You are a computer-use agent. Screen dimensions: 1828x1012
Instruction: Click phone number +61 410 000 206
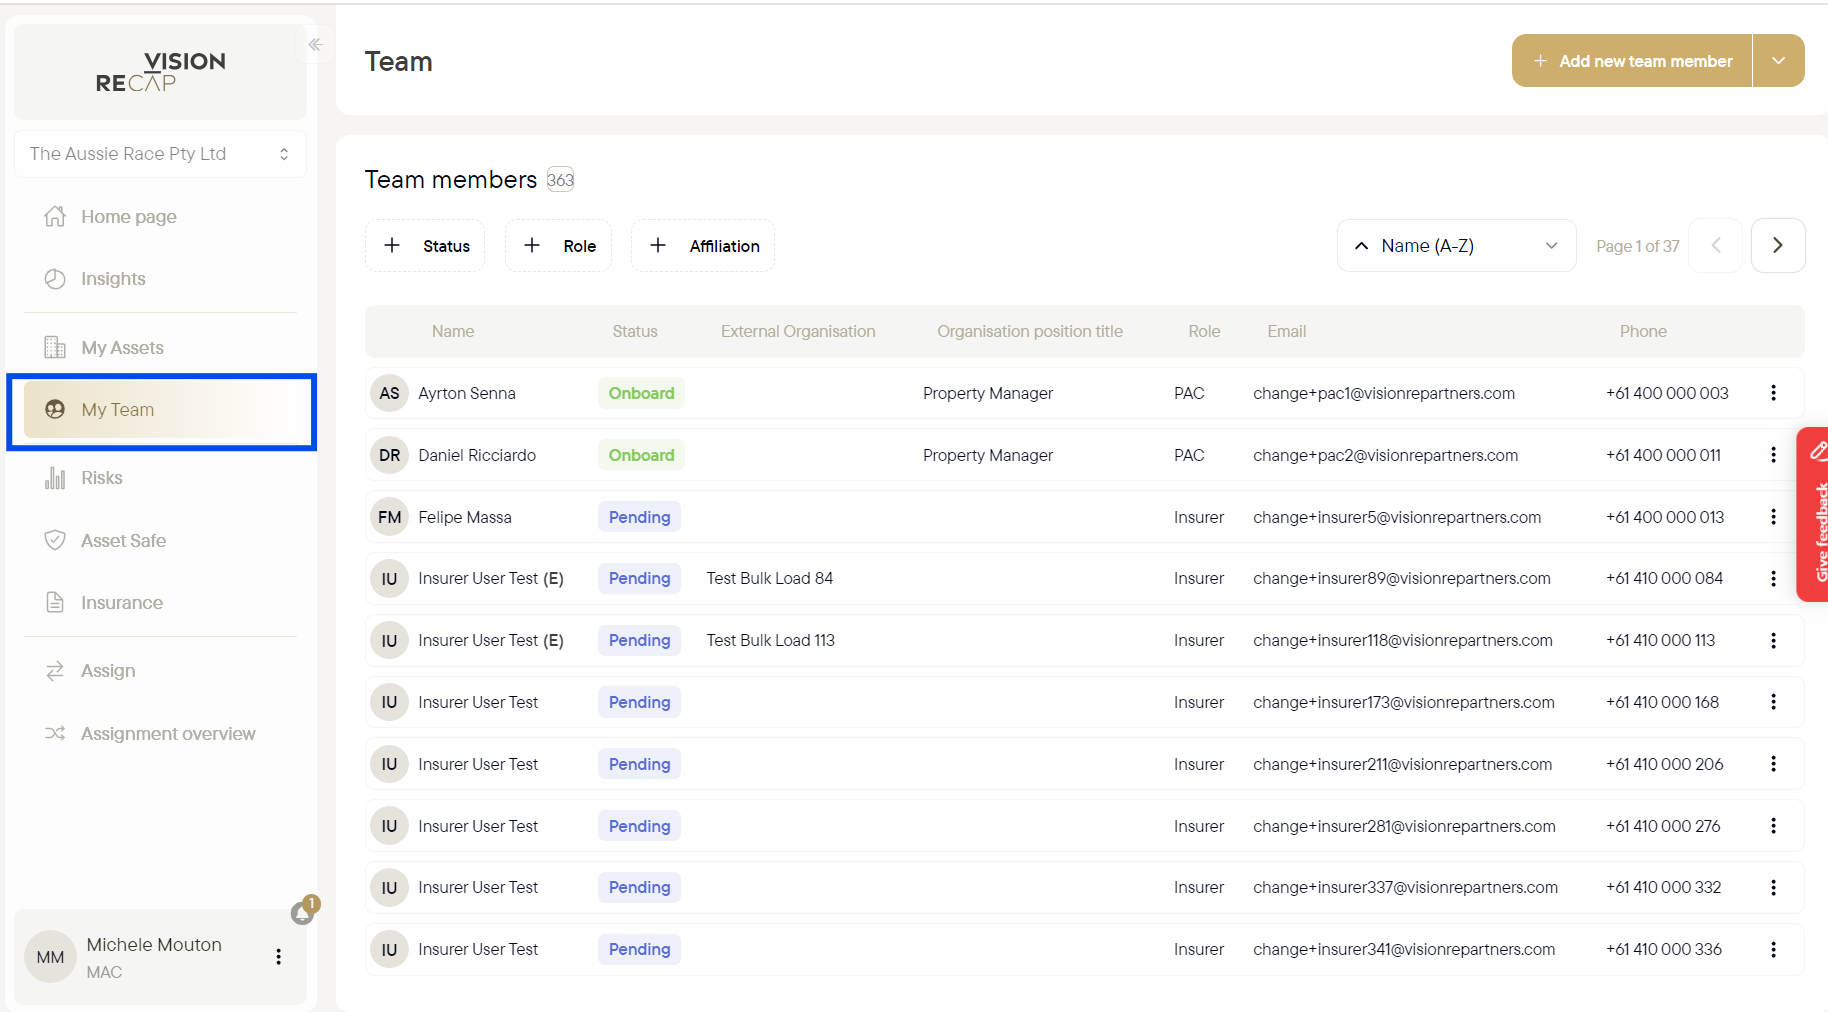(x=1664, y=764)
